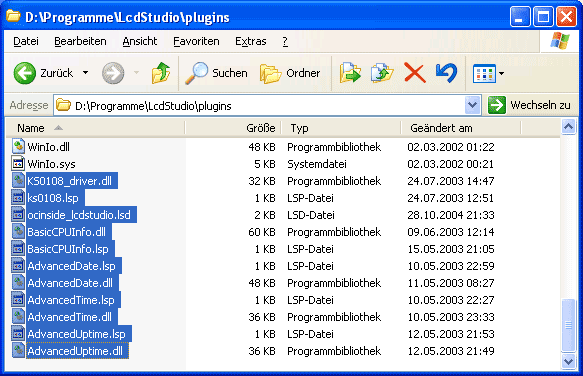Click the green Zurück back arrow icon
The width and height of the screenshot is (583, 376).
pos(25,73)
